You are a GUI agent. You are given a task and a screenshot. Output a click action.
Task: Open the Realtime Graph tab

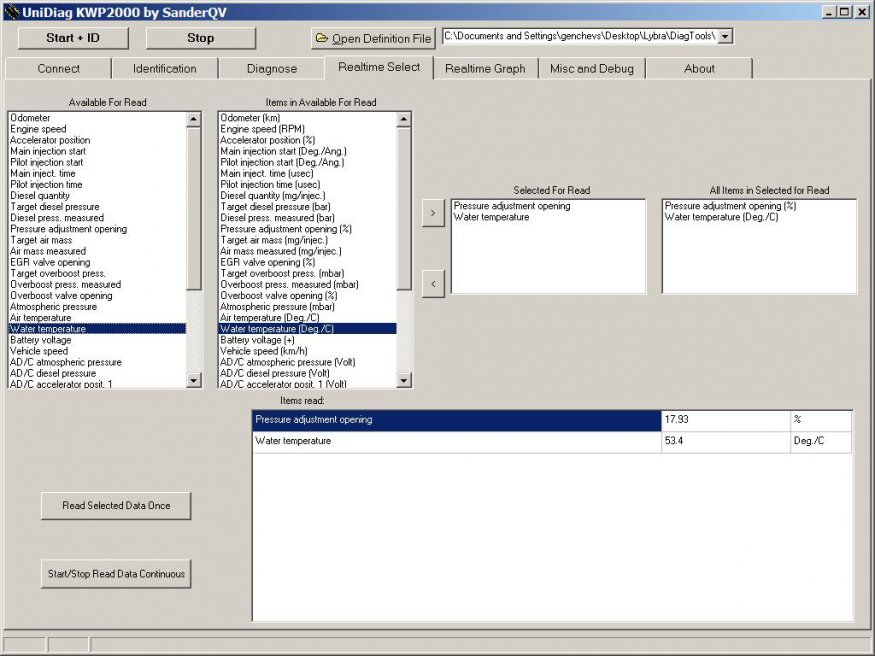(x=485, y=69)
